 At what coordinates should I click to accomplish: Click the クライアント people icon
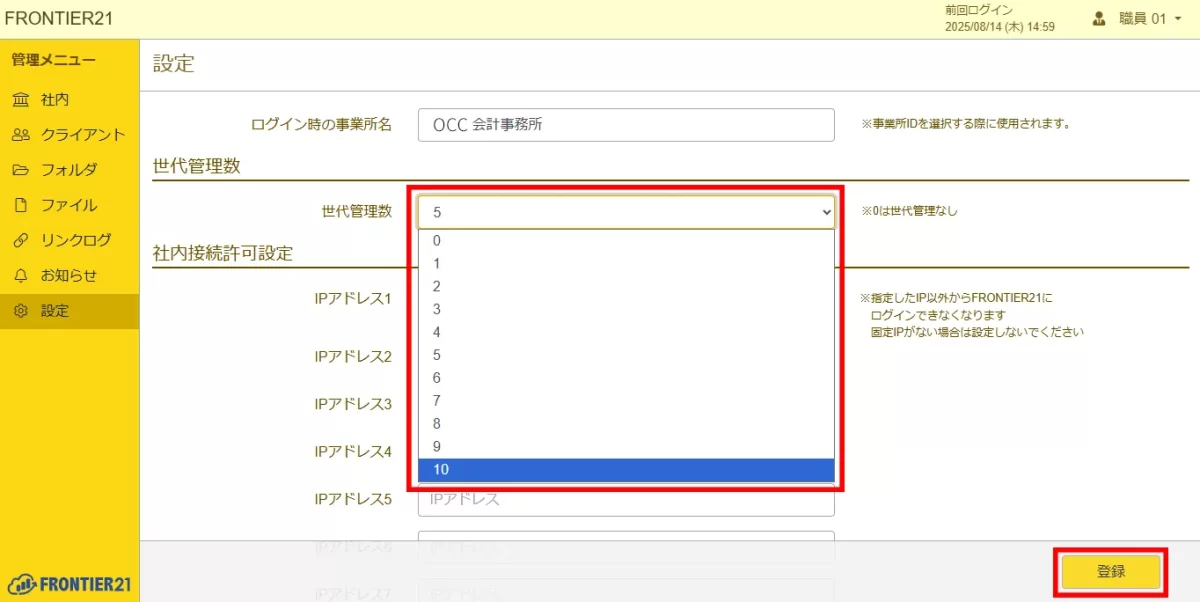click(21, 135)
